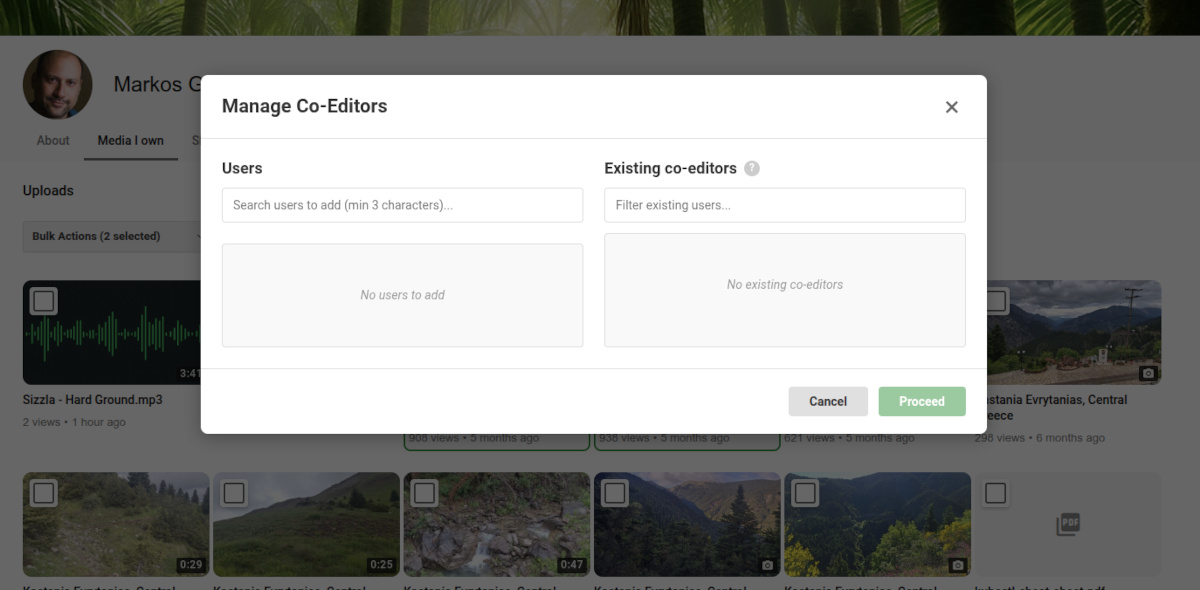Click the Search users to add field
Viewport: 1200px width, 590px height.
(402, 205)
